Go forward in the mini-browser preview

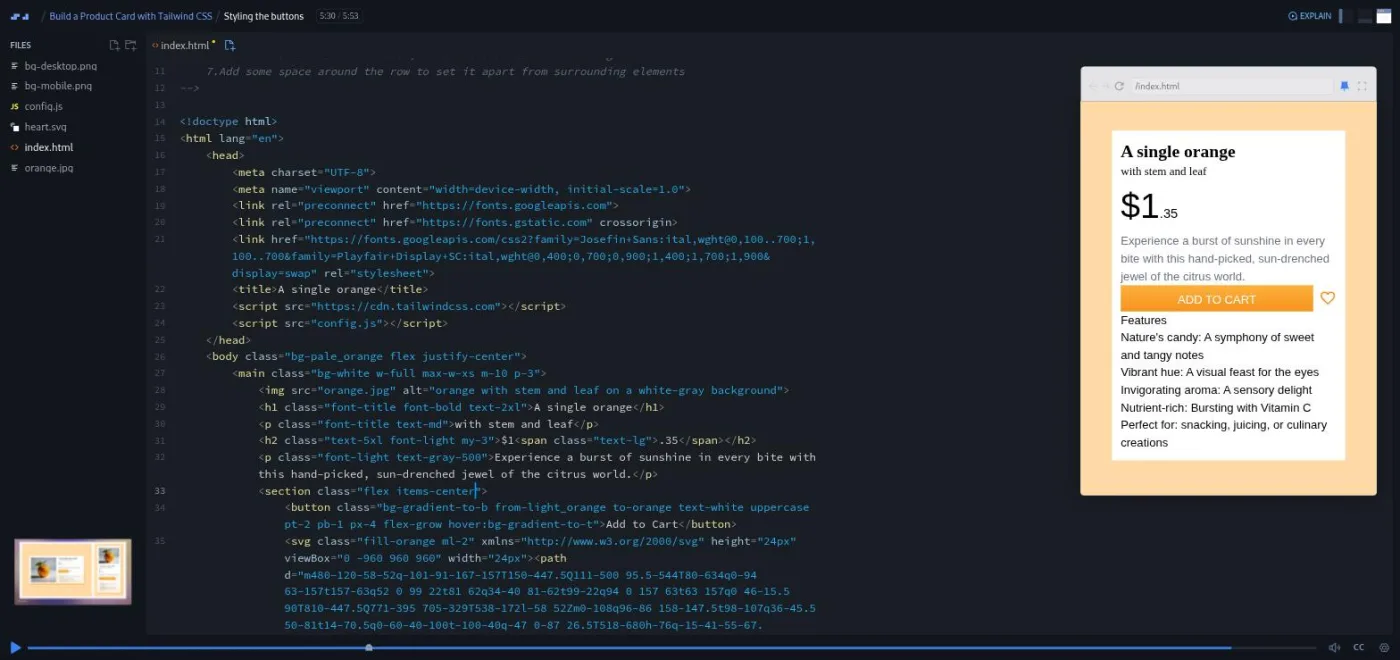coord(1106,86)
